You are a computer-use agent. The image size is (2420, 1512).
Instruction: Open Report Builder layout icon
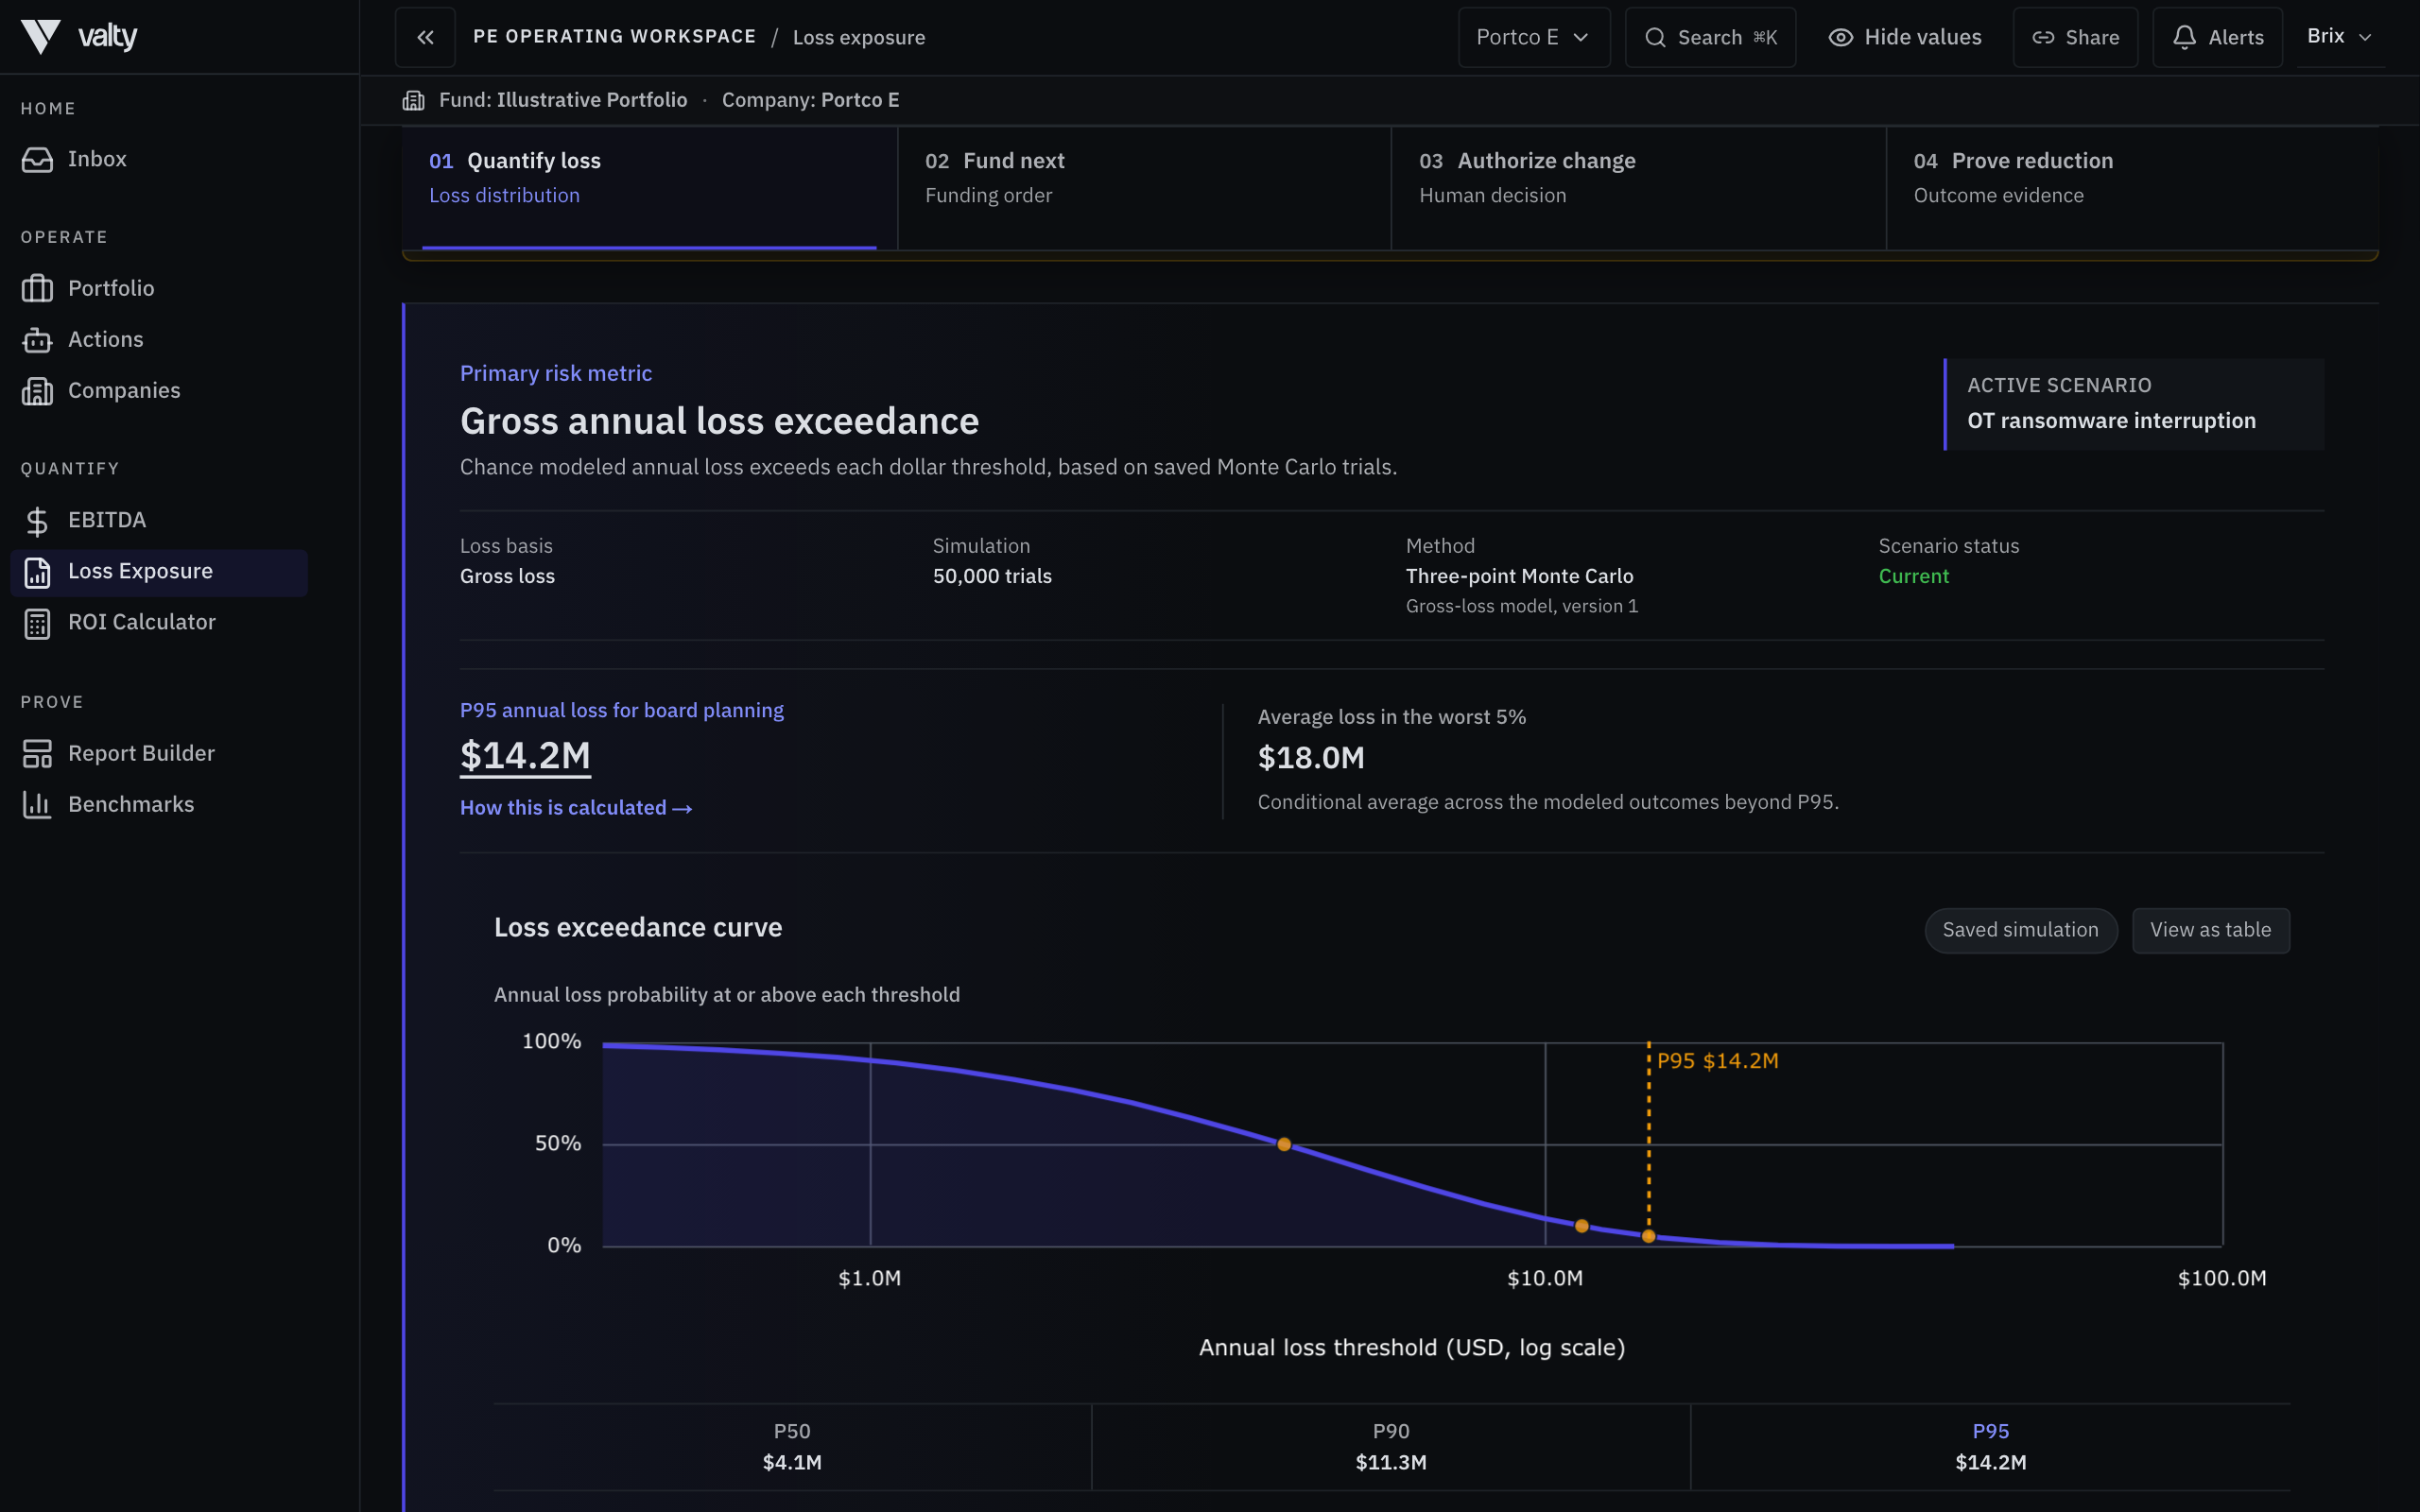37,754
